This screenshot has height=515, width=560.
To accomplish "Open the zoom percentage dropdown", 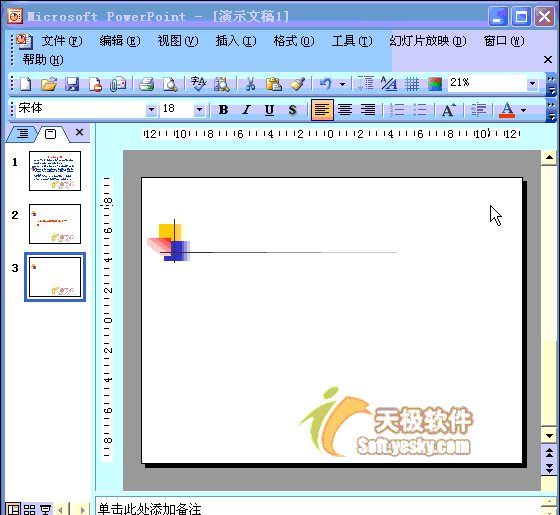I will click(532, 84).
